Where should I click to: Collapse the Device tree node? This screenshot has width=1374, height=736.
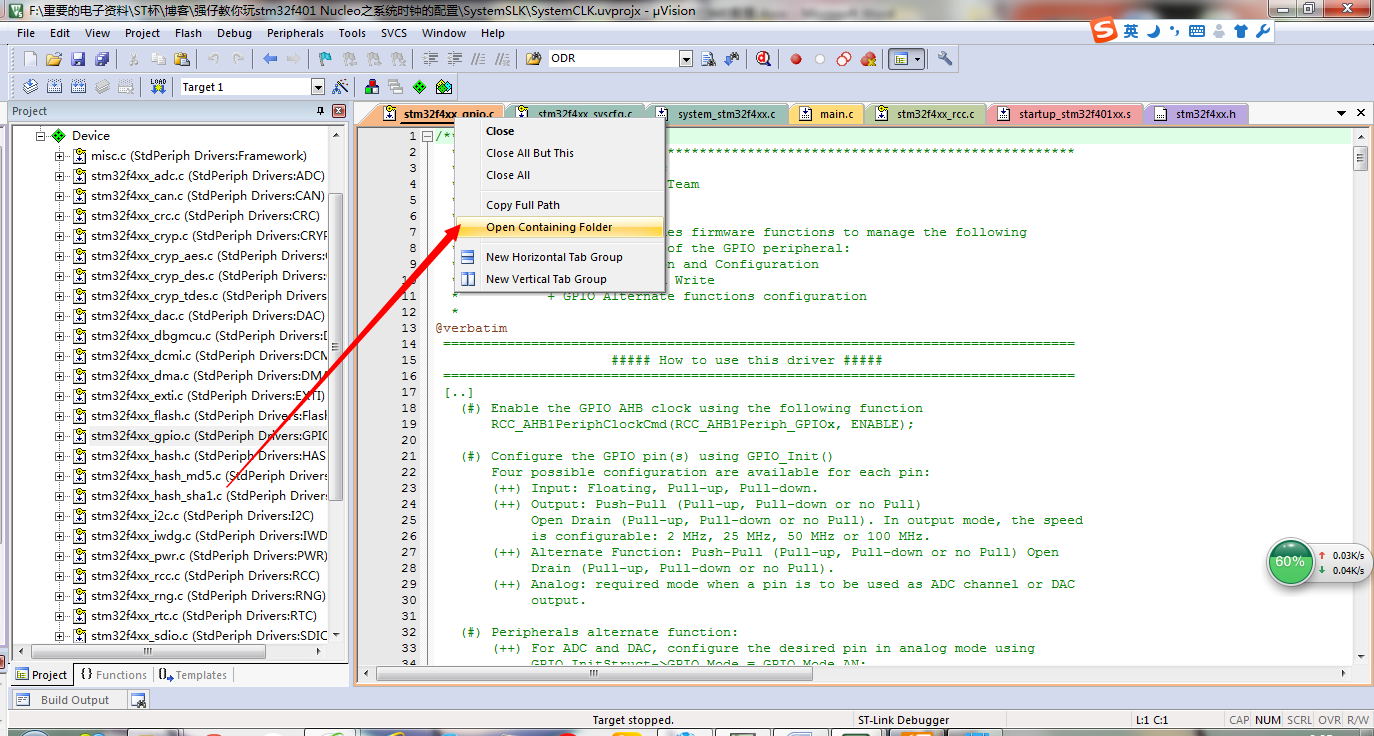(42, 136)
